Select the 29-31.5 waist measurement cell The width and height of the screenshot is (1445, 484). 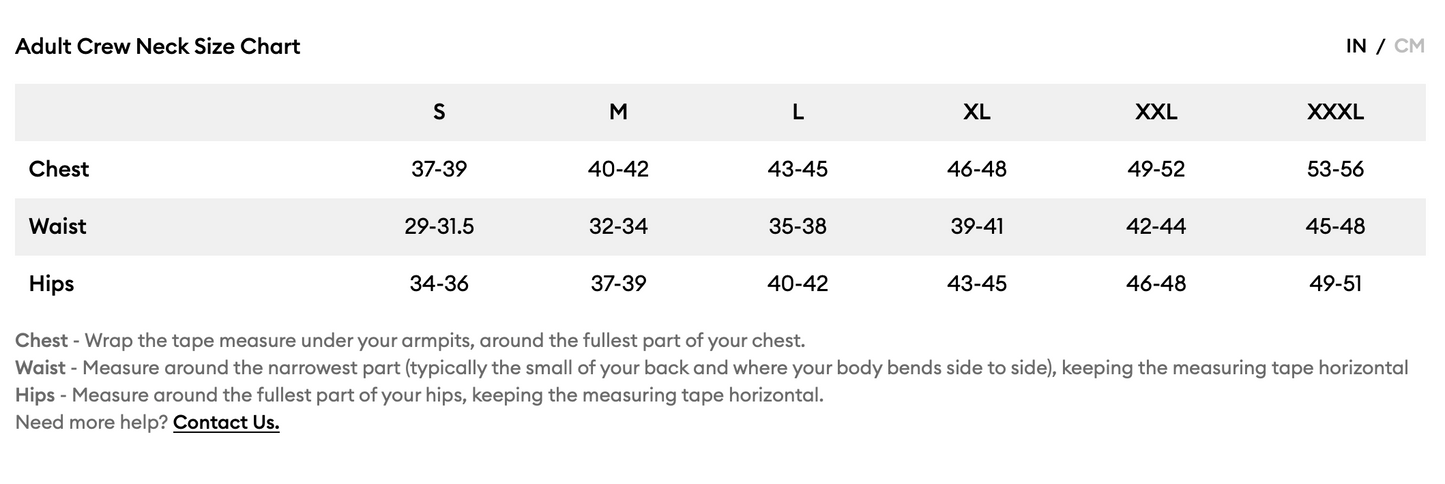pos(439,226)
